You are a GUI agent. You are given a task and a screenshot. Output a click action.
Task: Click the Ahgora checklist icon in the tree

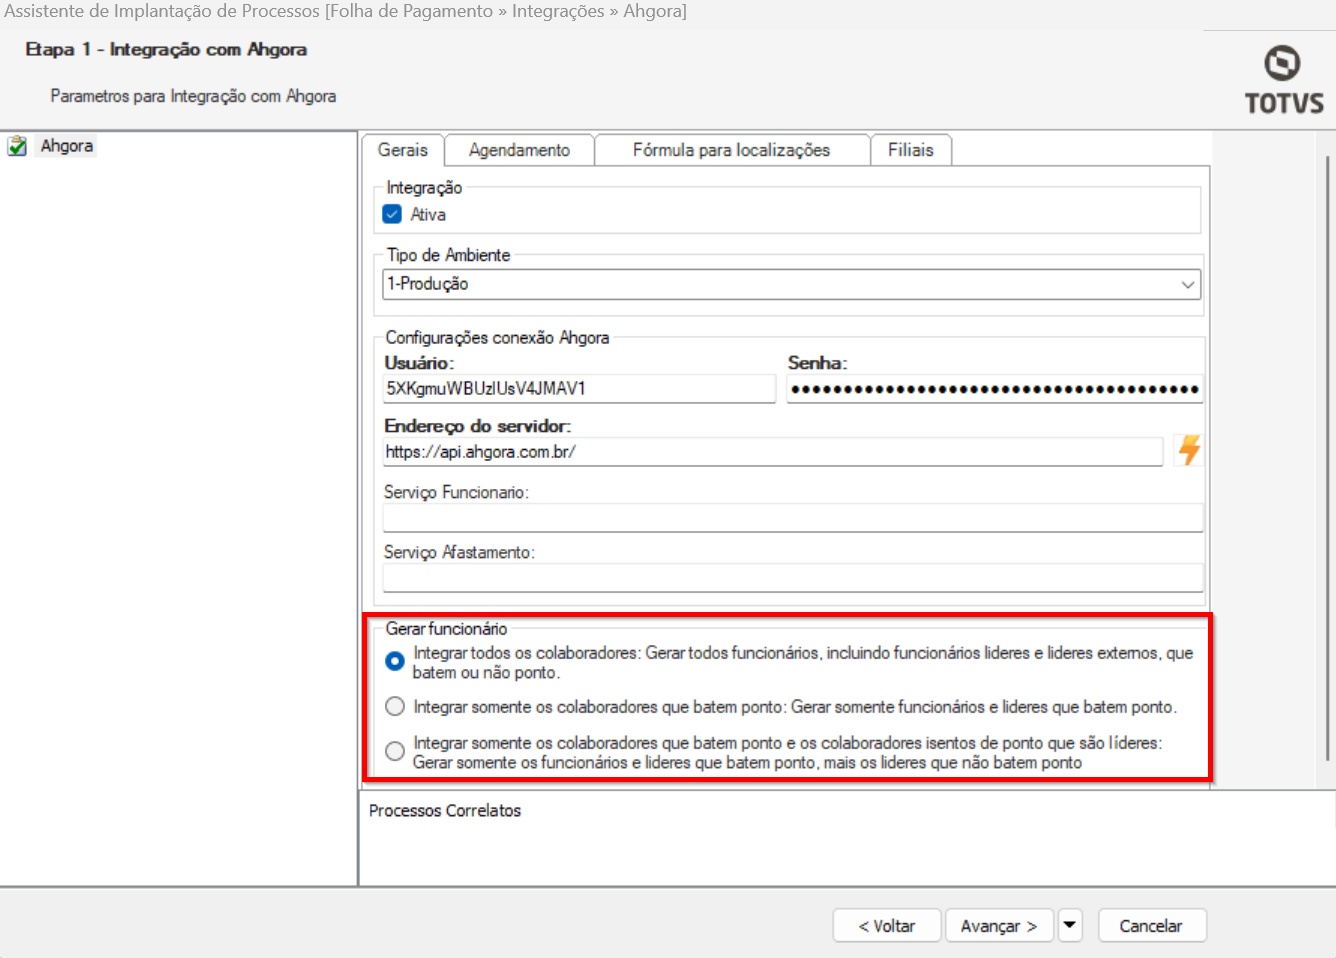[x=17, y=146]
